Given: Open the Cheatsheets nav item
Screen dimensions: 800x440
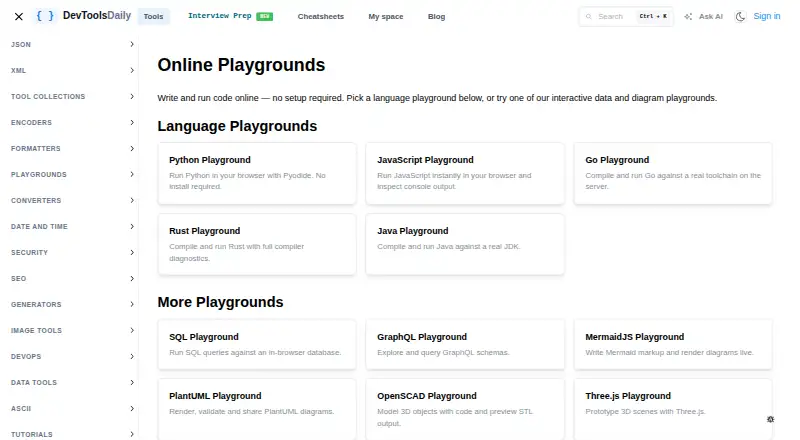Looking at the screenshot, I should click(x=320, y=16).
